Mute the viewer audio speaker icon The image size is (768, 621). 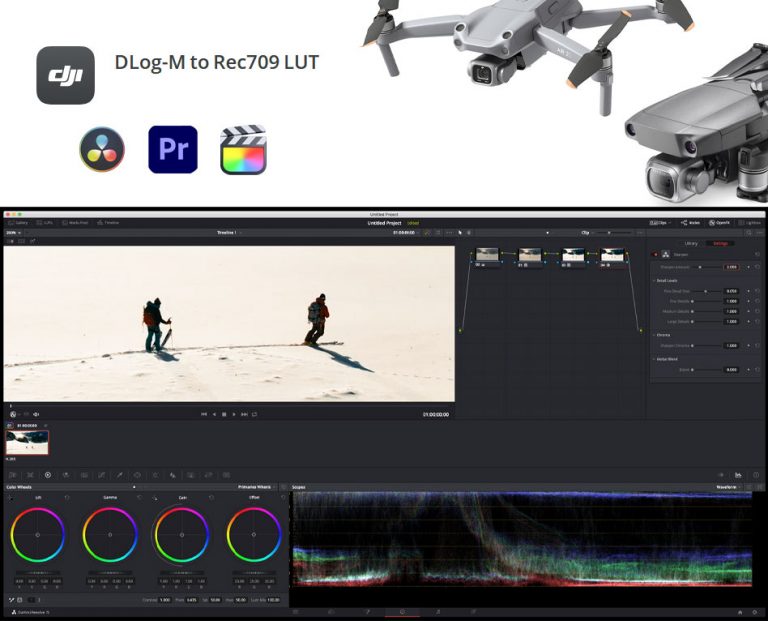pos(36,414)
